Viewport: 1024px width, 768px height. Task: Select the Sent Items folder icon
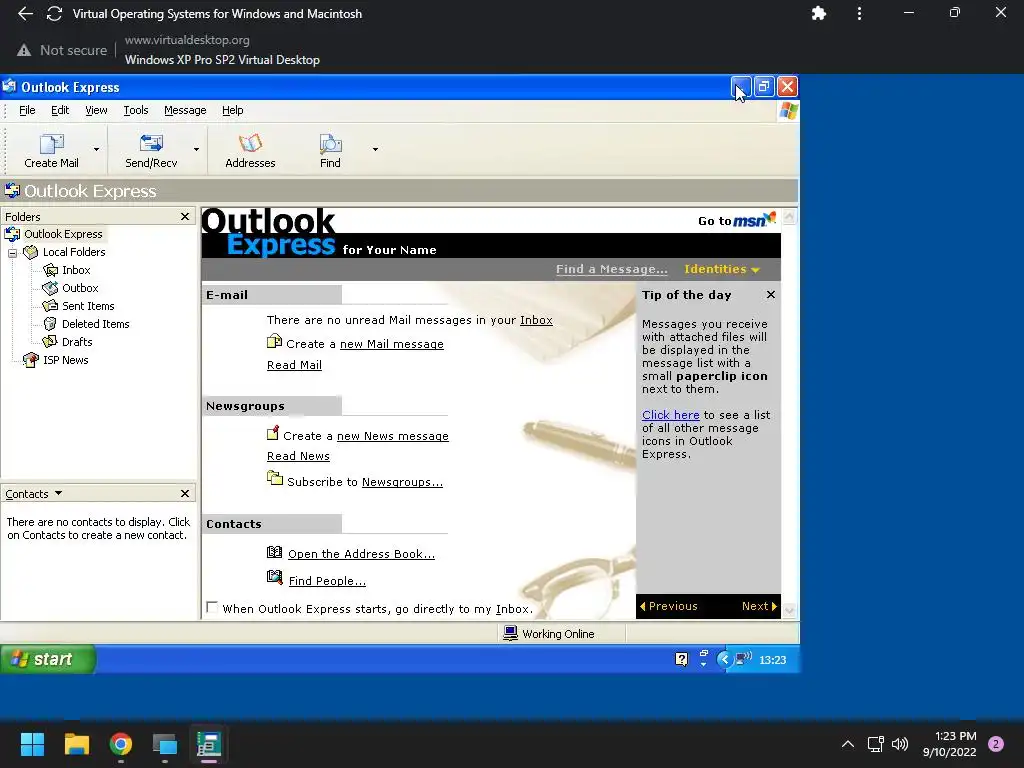(50, 306)
